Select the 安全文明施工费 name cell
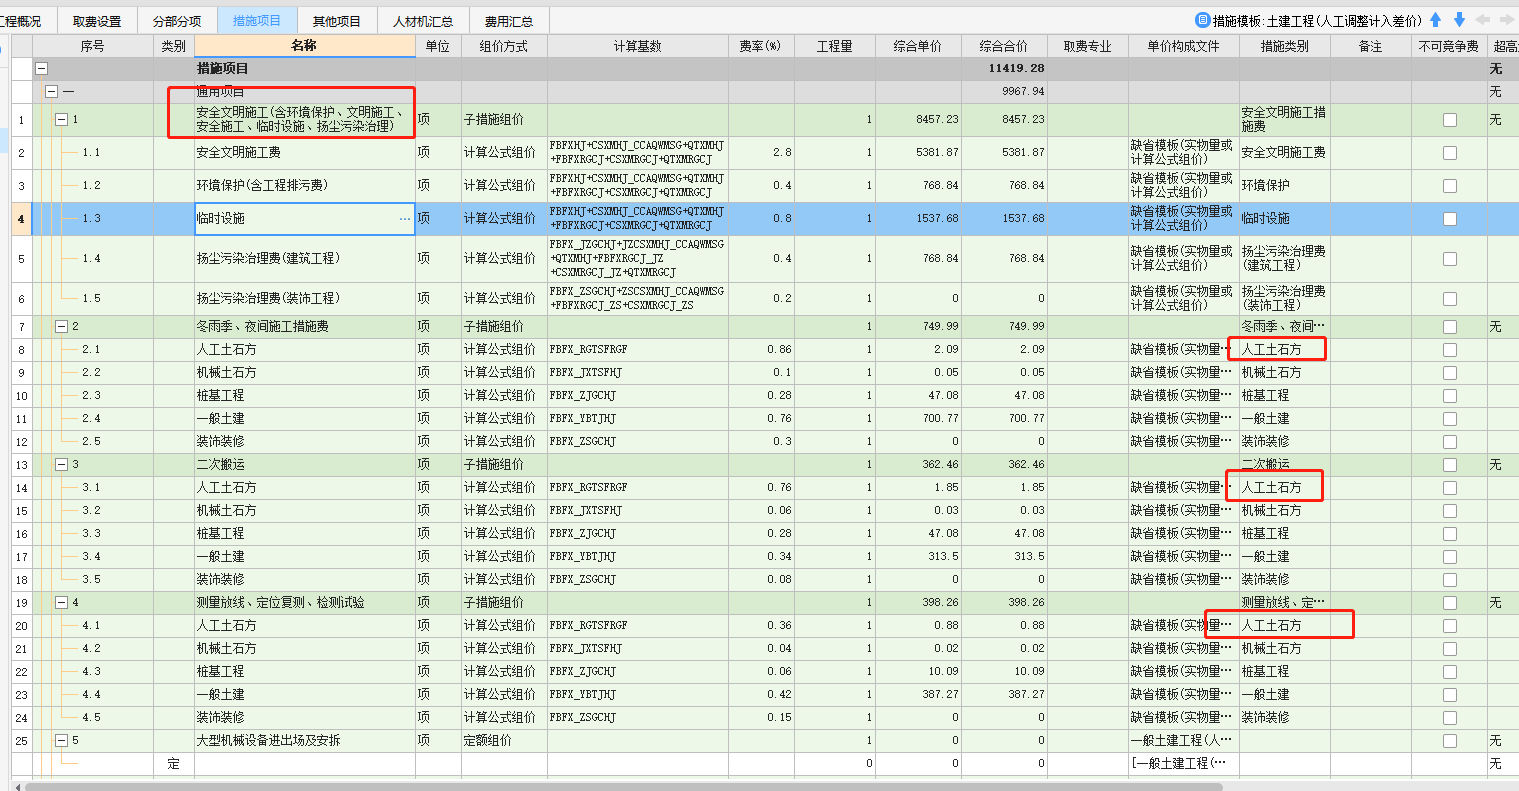The image size is (1519, 791). [305, 153]
